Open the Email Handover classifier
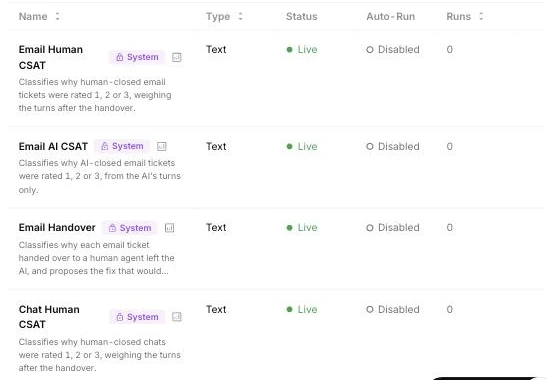554x380 pixels. 57,227
